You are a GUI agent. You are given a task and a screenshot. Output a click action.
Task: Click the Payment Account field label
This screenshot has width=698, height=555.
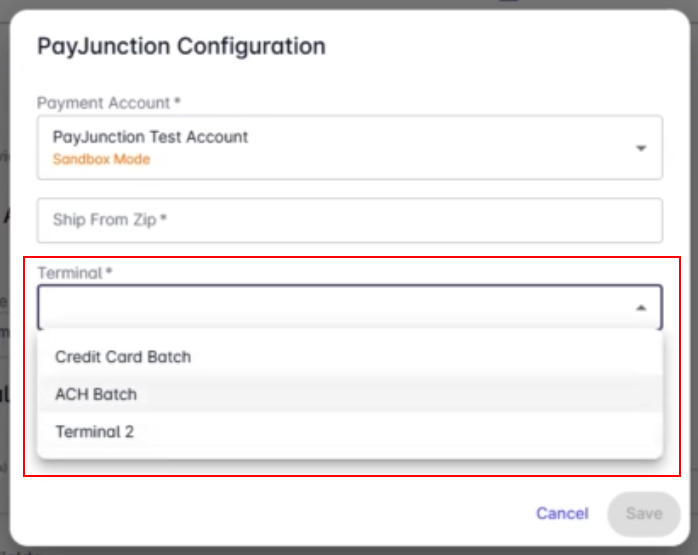point(109,103)
